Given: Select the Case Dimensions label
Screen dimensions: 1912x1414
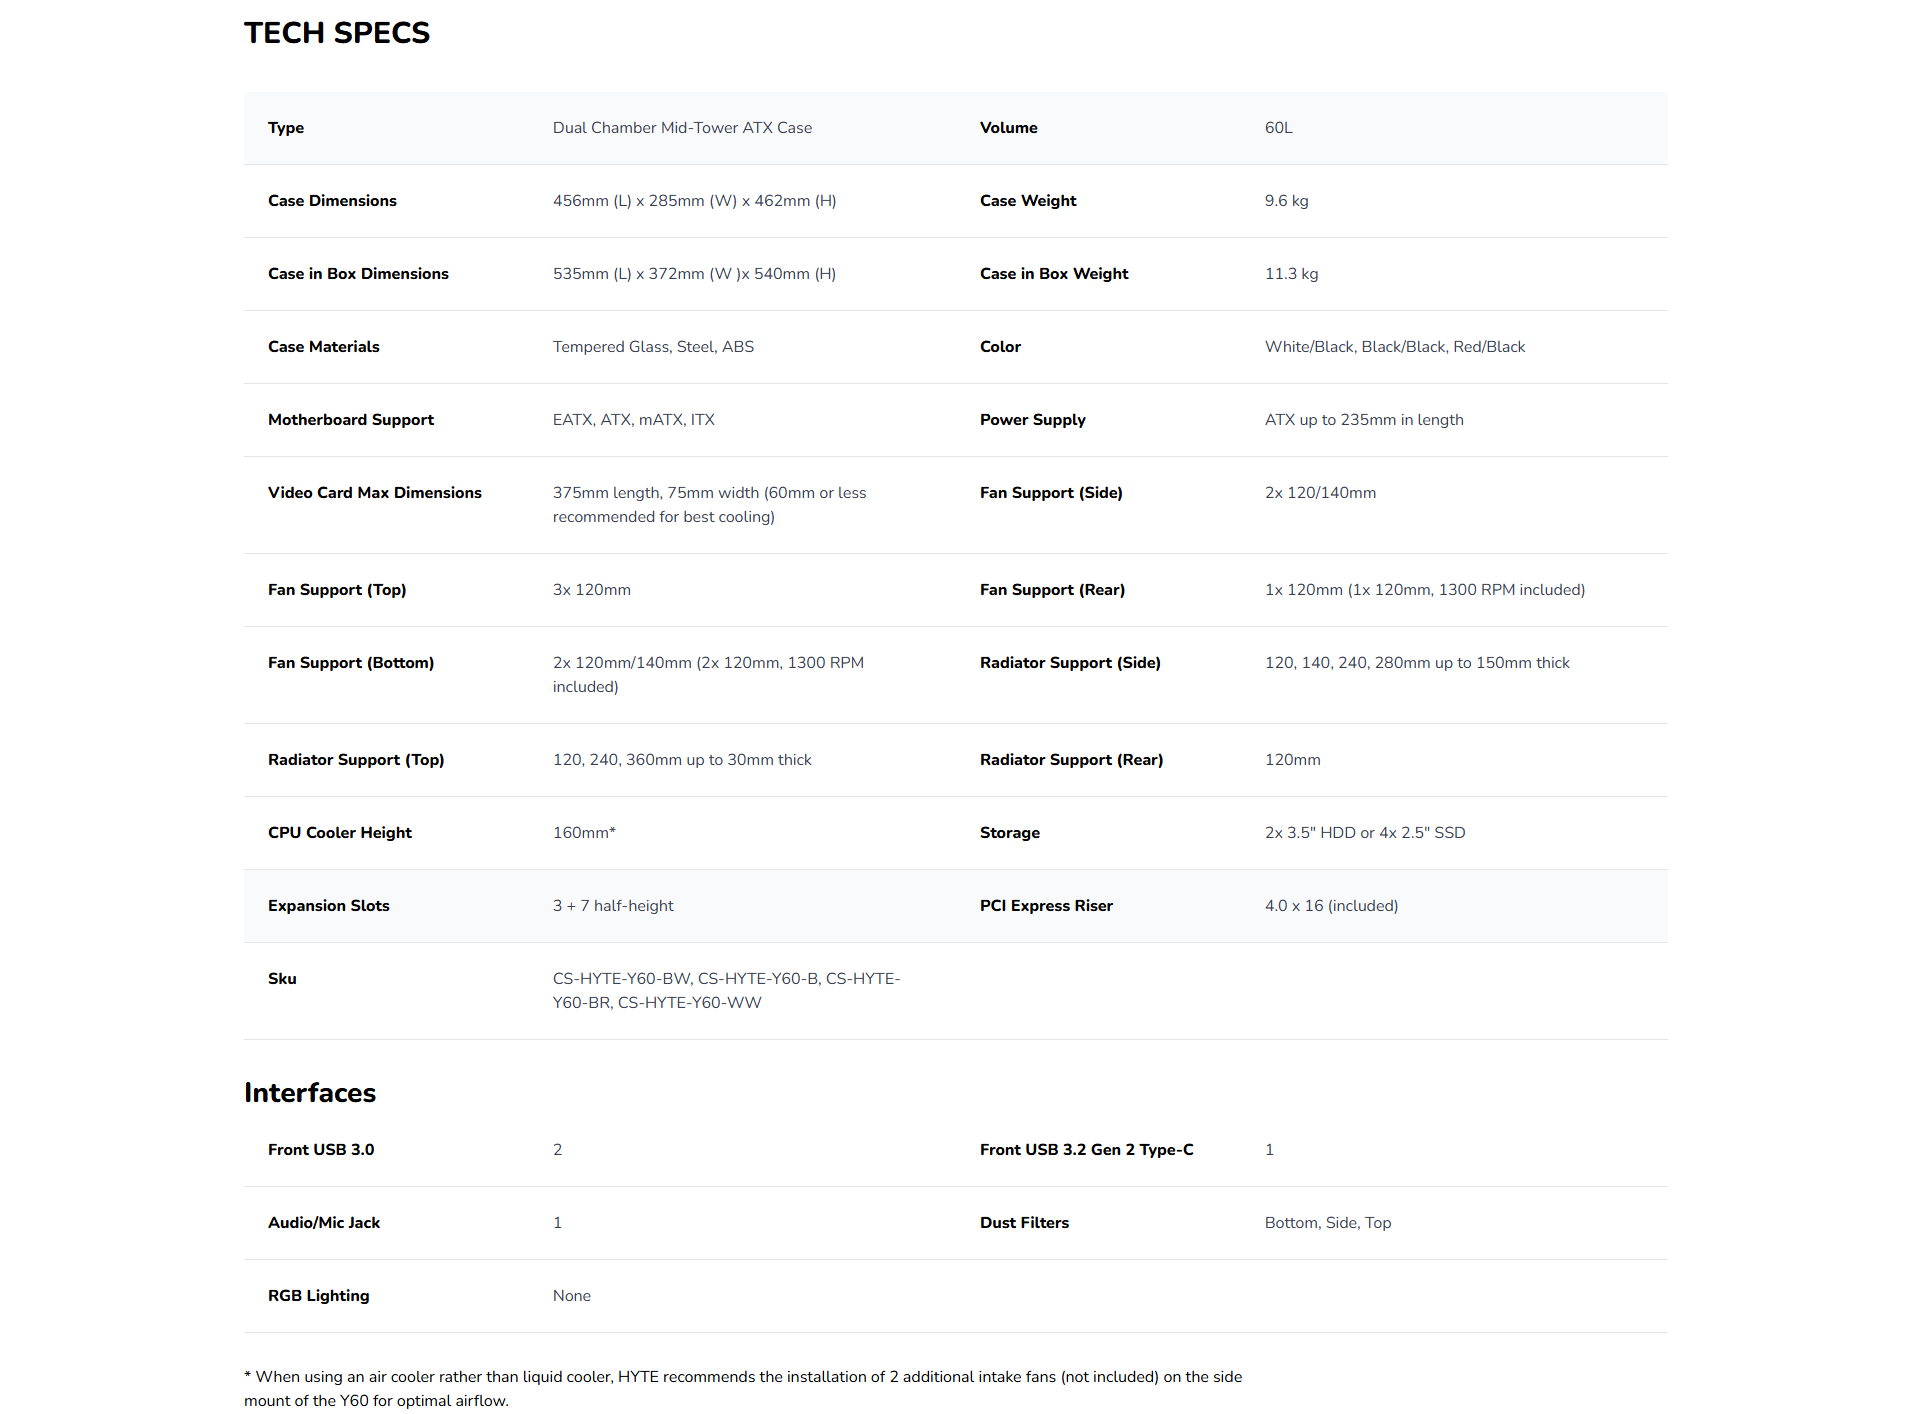Looking at the screenshot, I should click(x=332, y=201).
